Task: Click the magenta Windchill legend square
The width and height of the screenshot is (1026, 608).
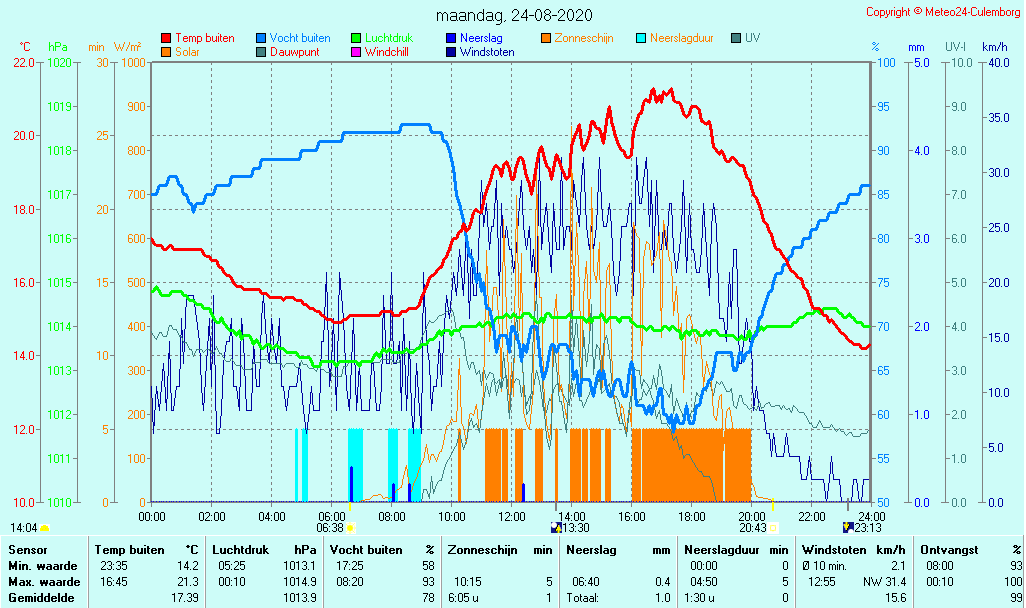Action: point(356,52)
